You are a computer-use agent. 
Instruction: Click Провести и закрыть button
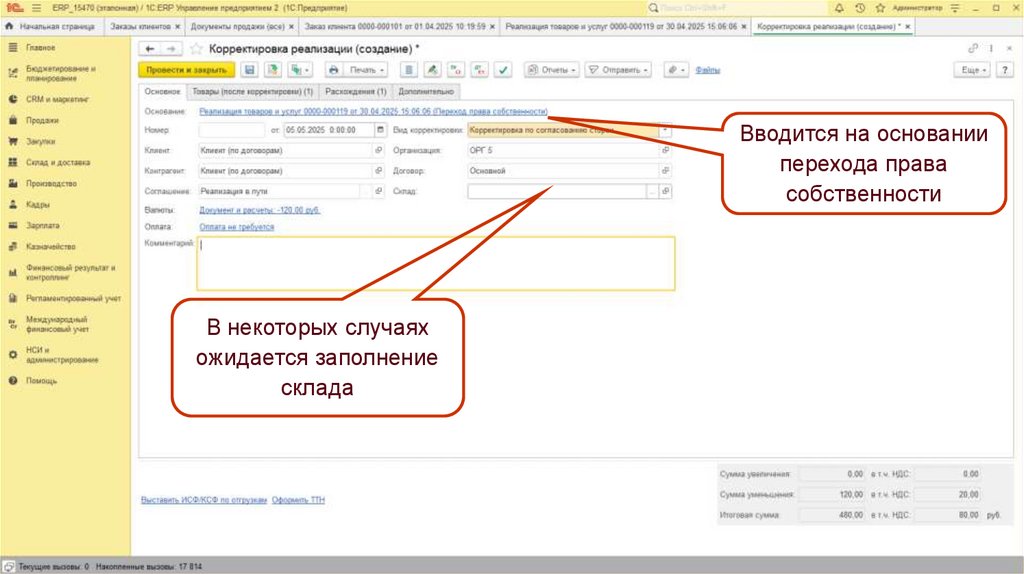click(x=185, y=70)
